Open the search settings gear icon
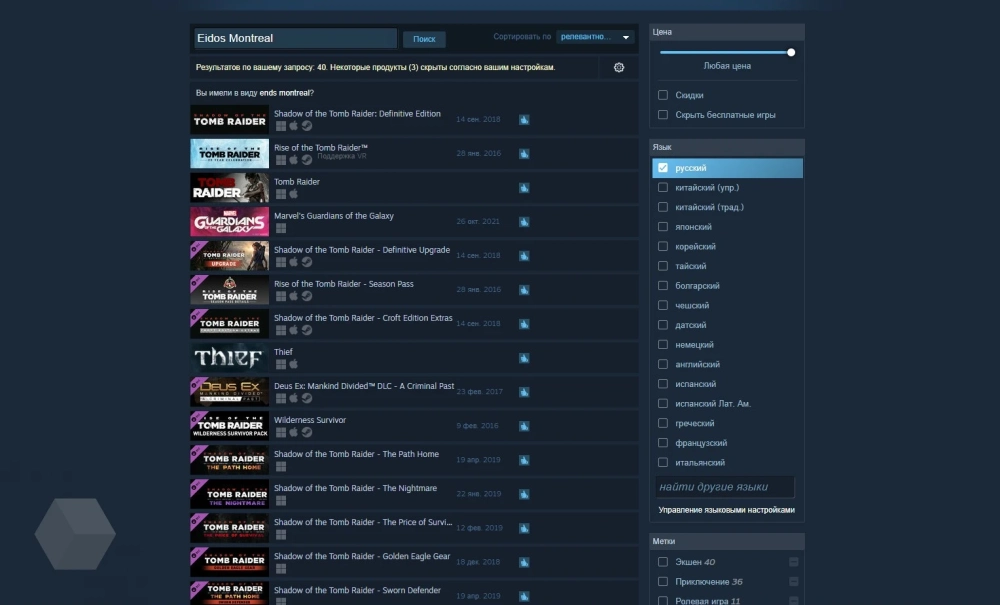 coord(619,67)
